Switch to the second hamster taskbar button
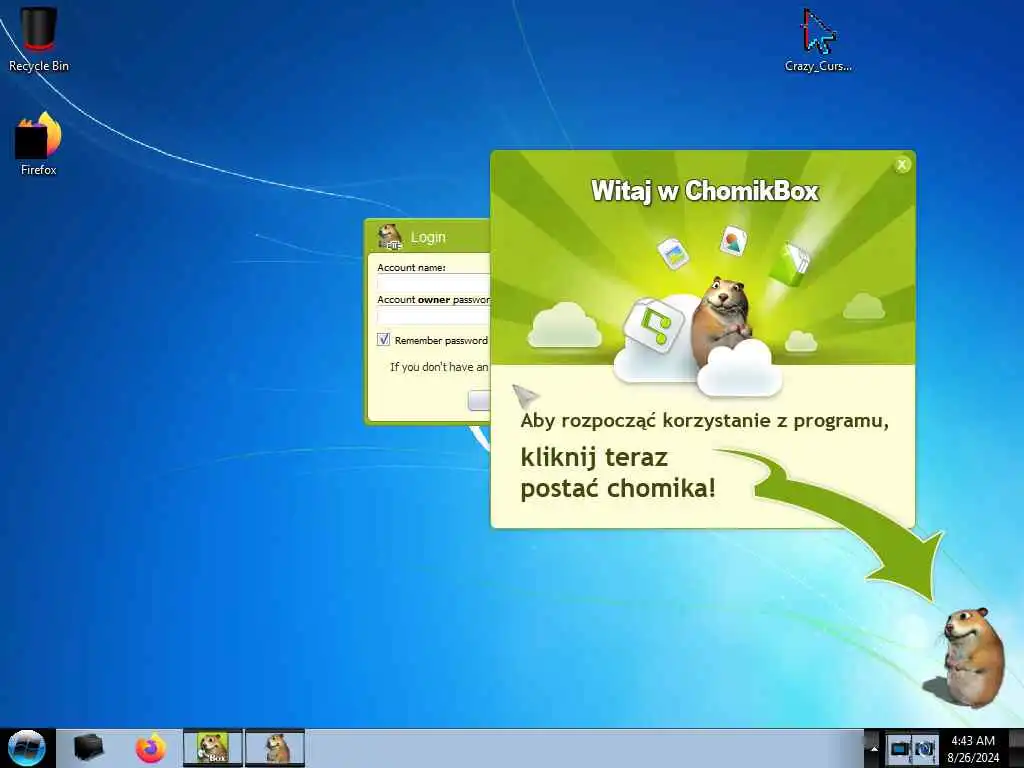The height and width of the screenshot is (768, 1024). [275, 748]
